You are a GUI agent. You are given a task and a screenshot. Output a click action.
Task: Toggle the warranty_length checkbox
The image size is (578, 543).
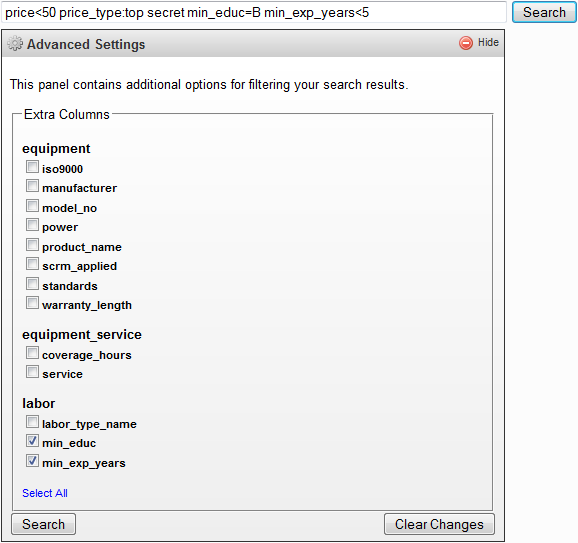point(32,303)
